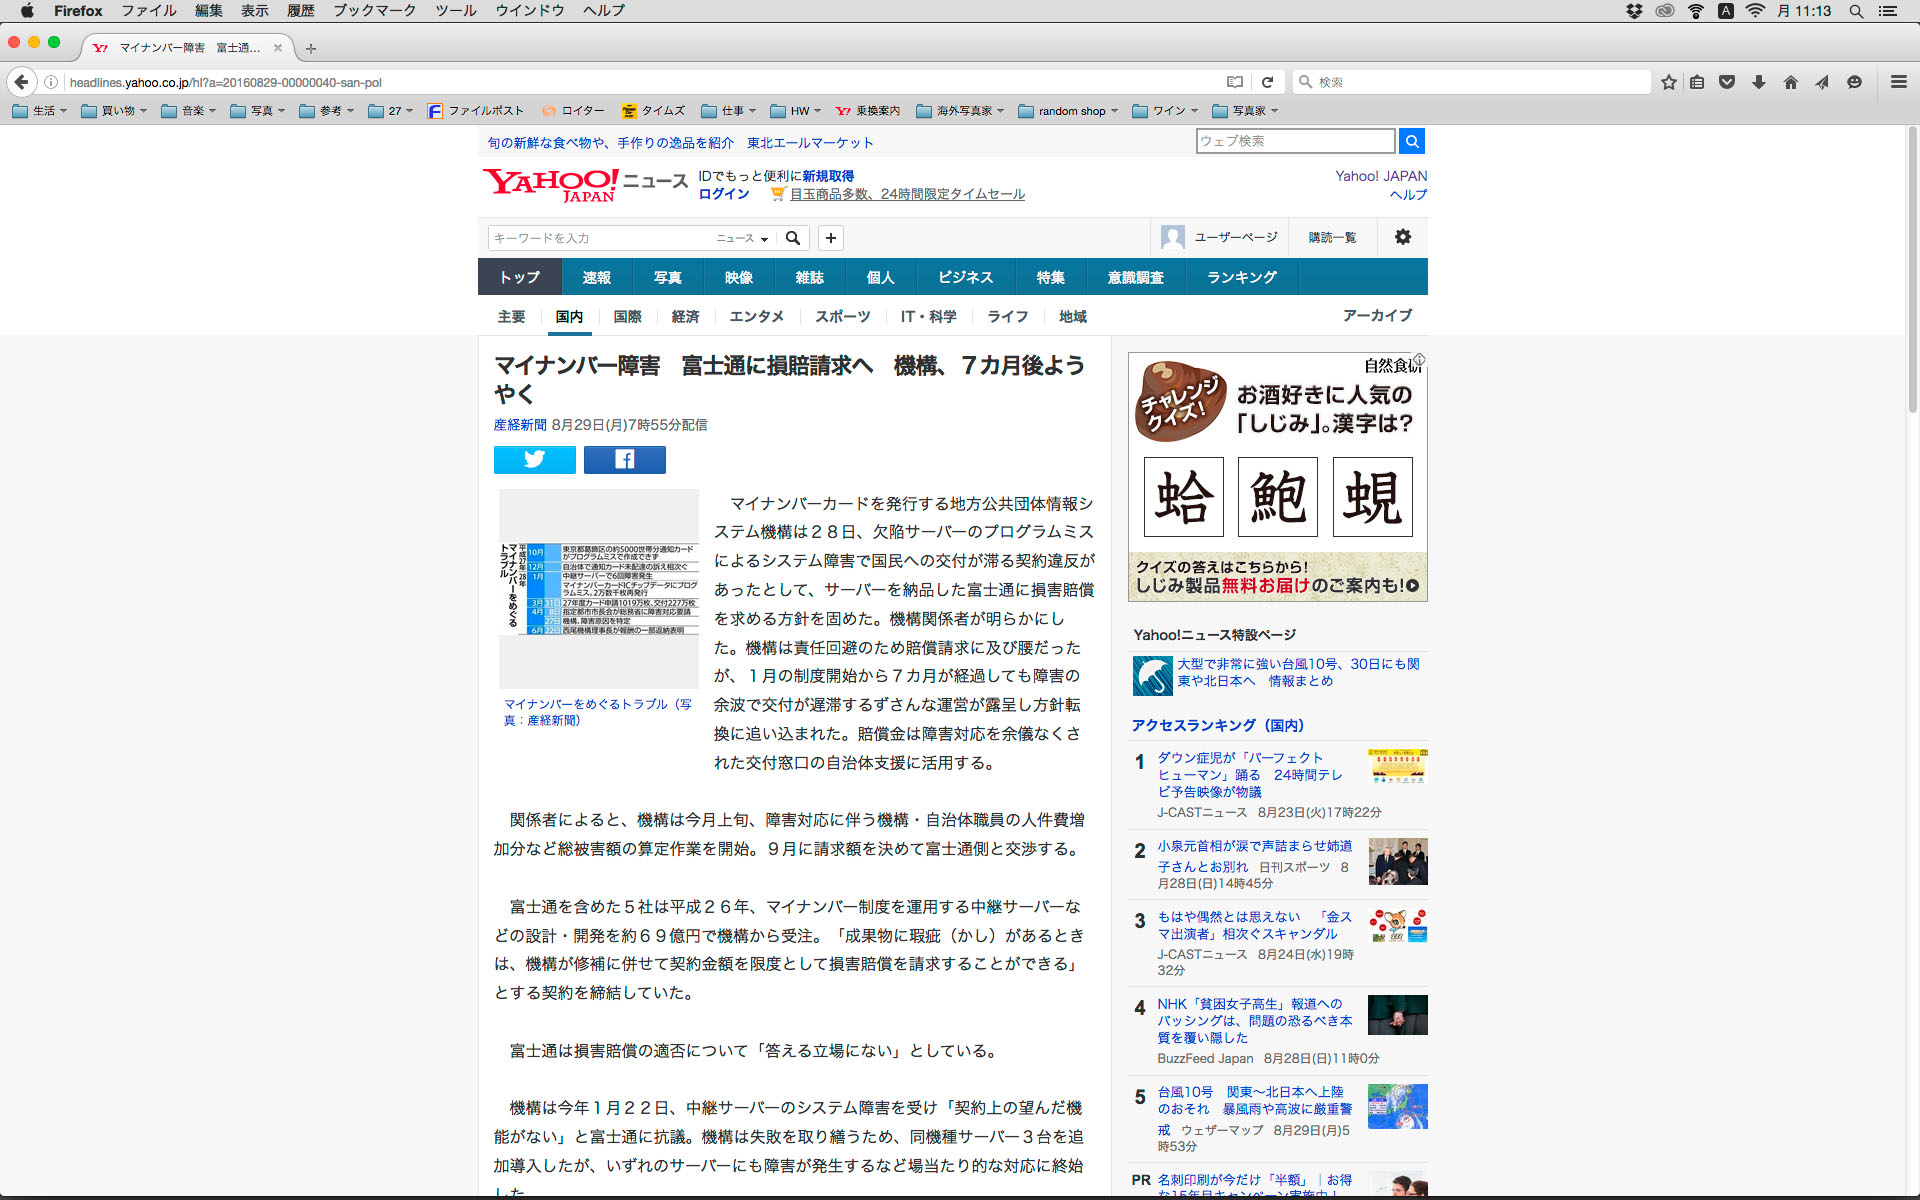Image resolution: width=1920 pixels, height=1200 pixels.
Task: Click the Facebook share button
Action: point(624,459)
